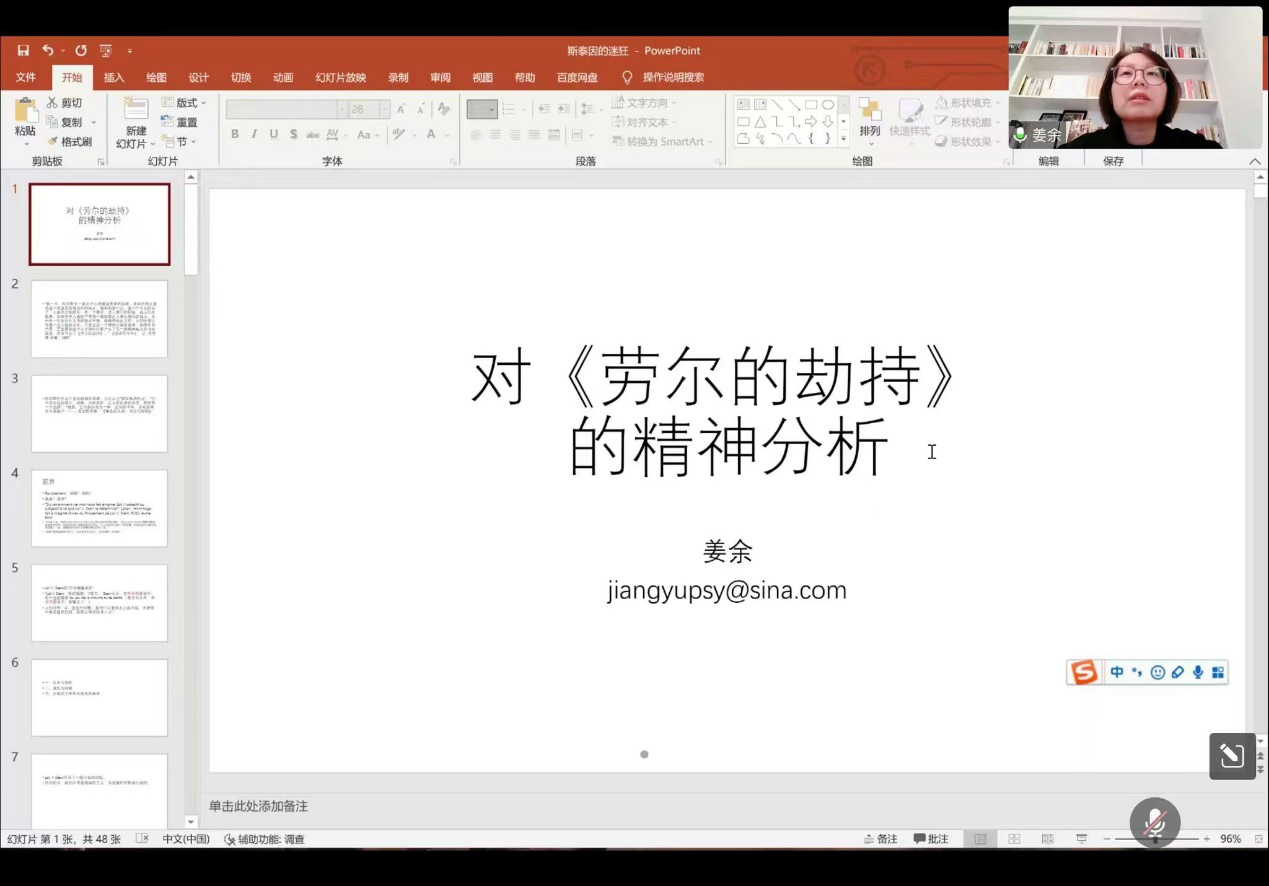Click the Undo arrow icon
This screenshot has width=1269, height=886.
point(47,51)
